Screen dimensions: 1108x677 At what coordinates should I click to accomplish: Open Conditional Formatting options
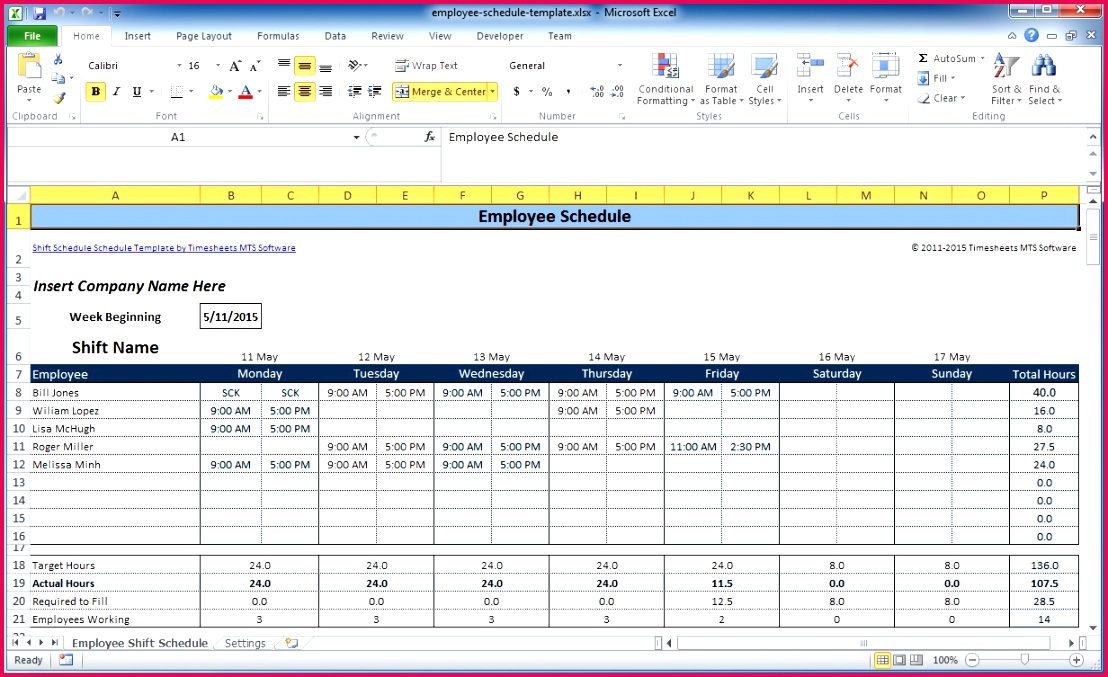[x=666, y=78]
